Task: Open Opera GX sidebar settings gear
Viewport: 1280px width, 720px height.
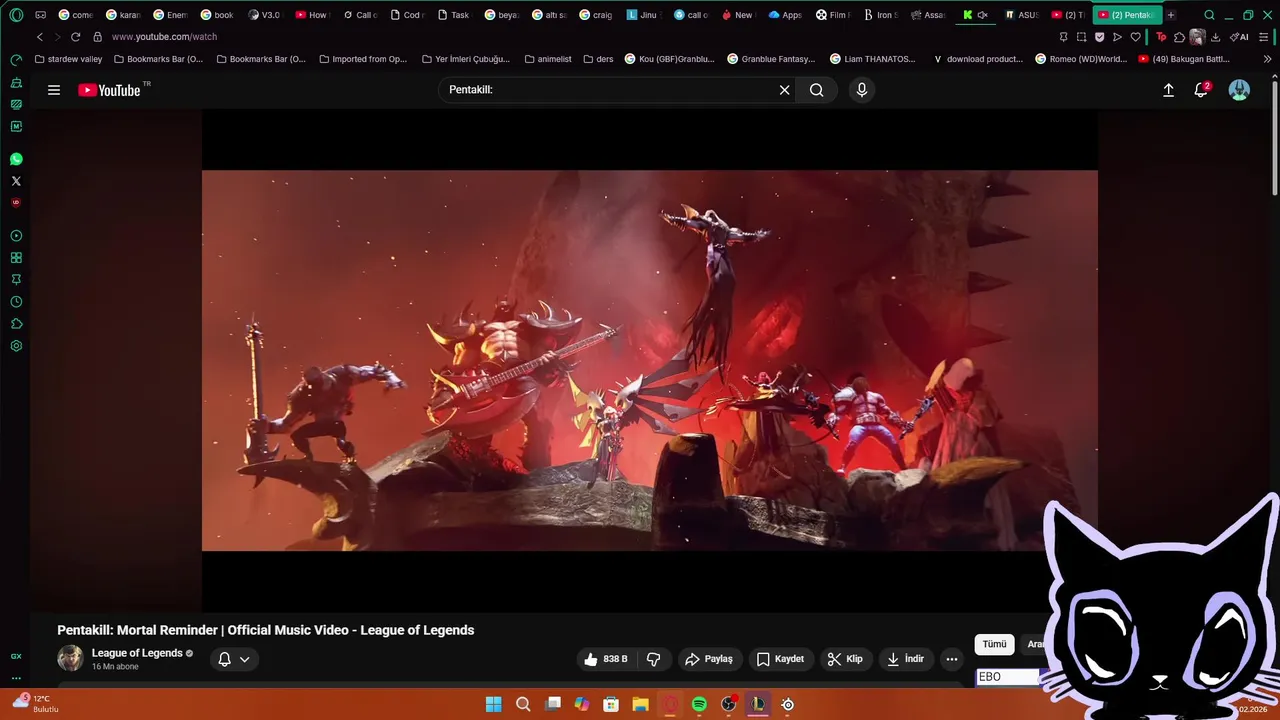Action: coord(16,346)
